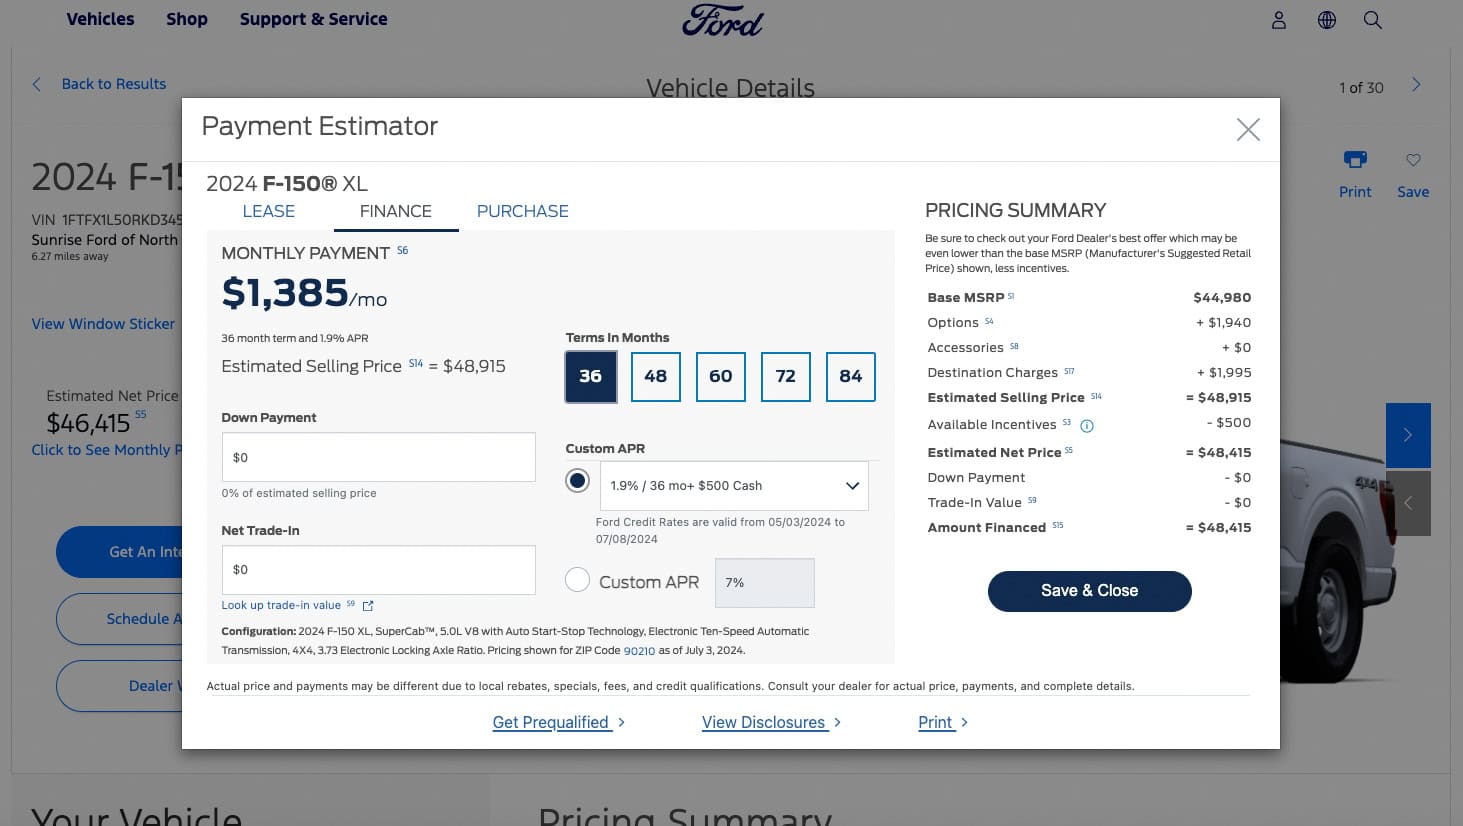Click the Save heart icon
This screenshot has height=826, width=1463.
coord(1413,160)
